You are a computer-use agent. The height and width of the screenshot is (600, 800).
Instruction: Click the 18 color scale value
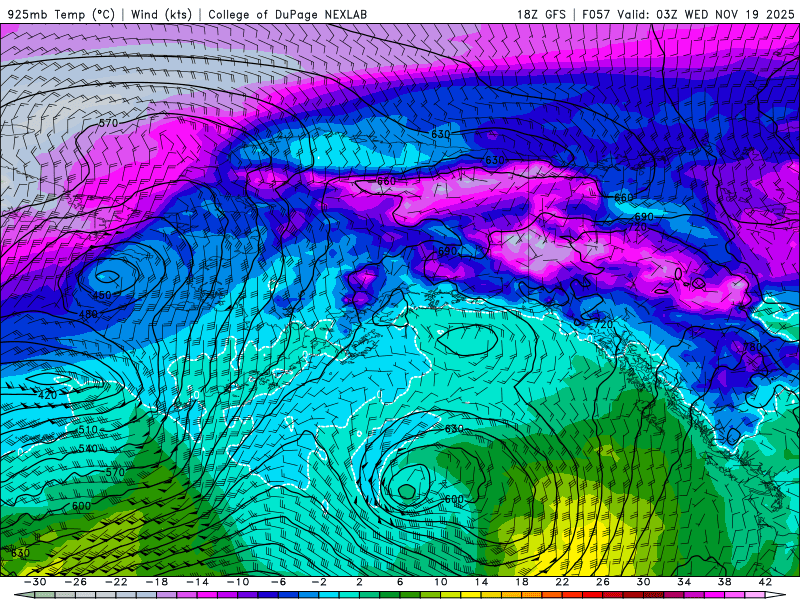coord(521,582)
